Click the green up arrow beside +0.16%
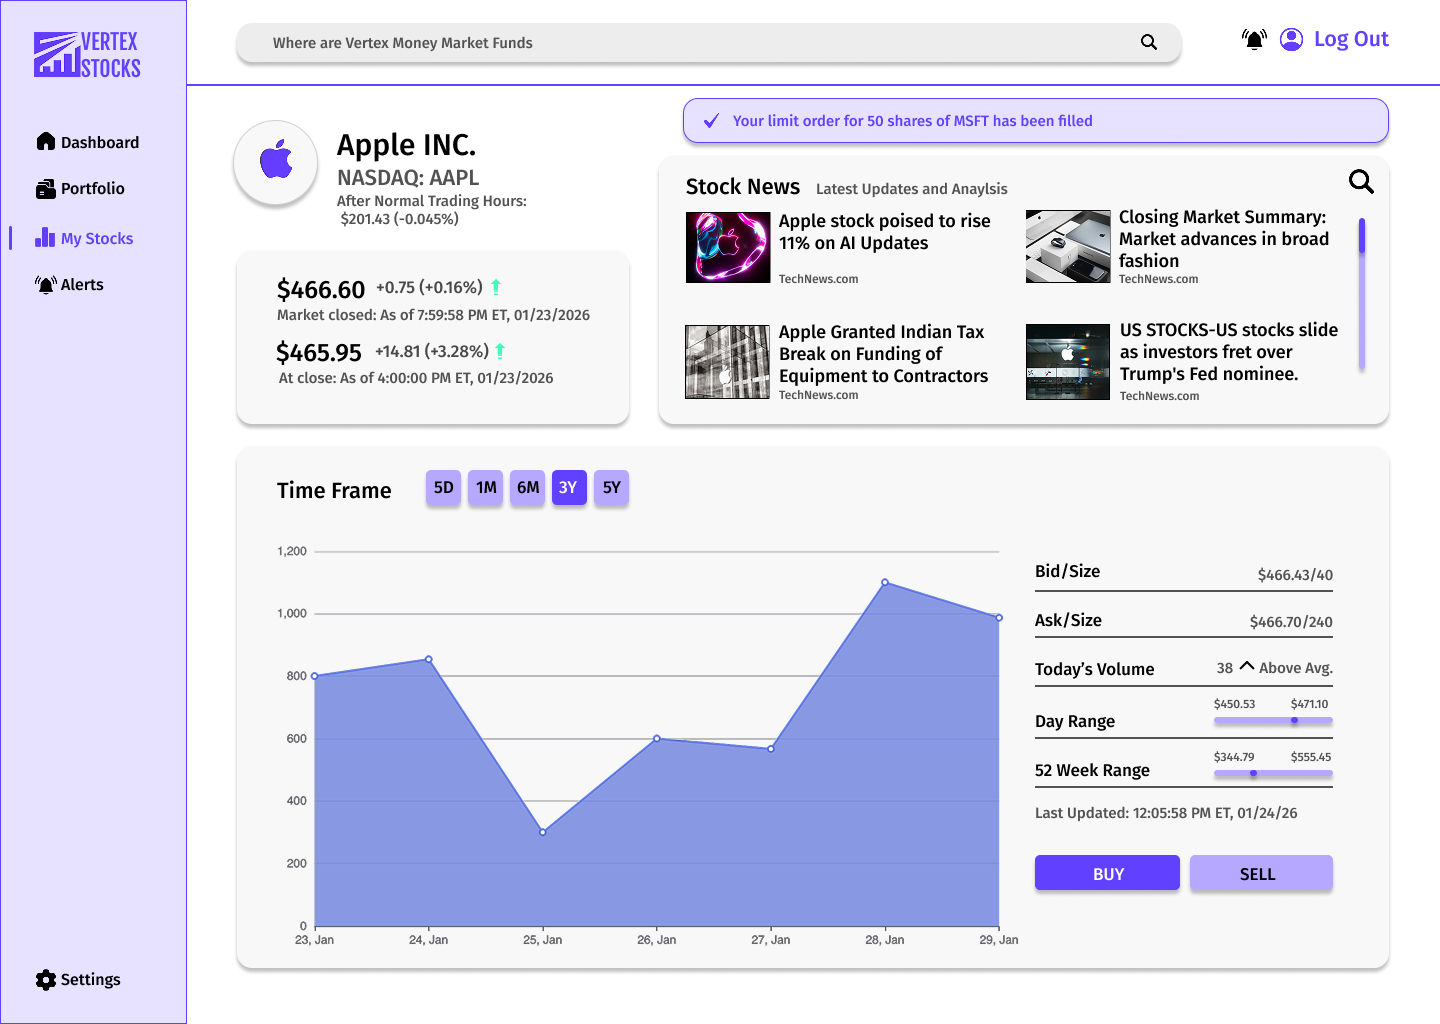 pos(496,287)
